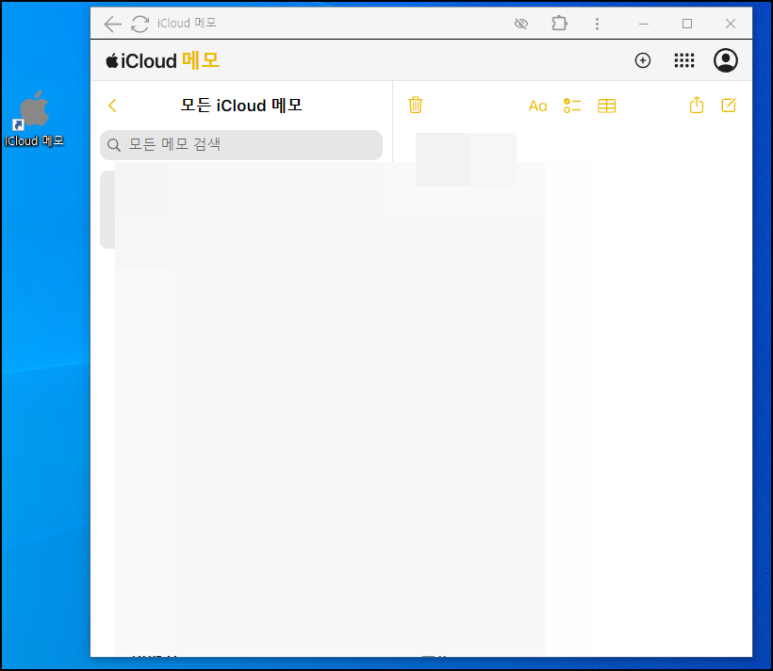773x671 pixels.
Task: Open the iCloud apps grid launcher
Action: click(x=684, y=61)
